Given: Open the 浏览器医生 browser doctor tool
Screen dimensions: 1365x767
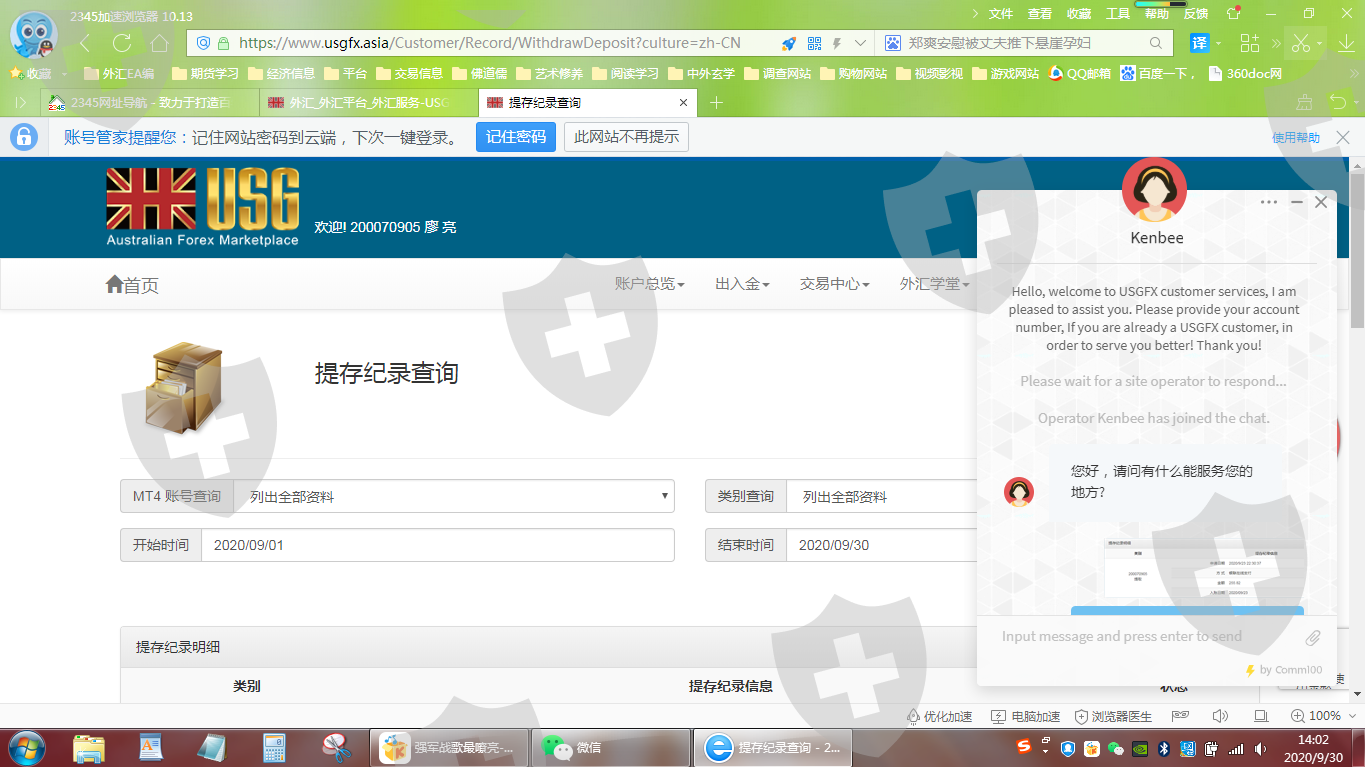Looking at the screenshot, I should (1113, 716).
